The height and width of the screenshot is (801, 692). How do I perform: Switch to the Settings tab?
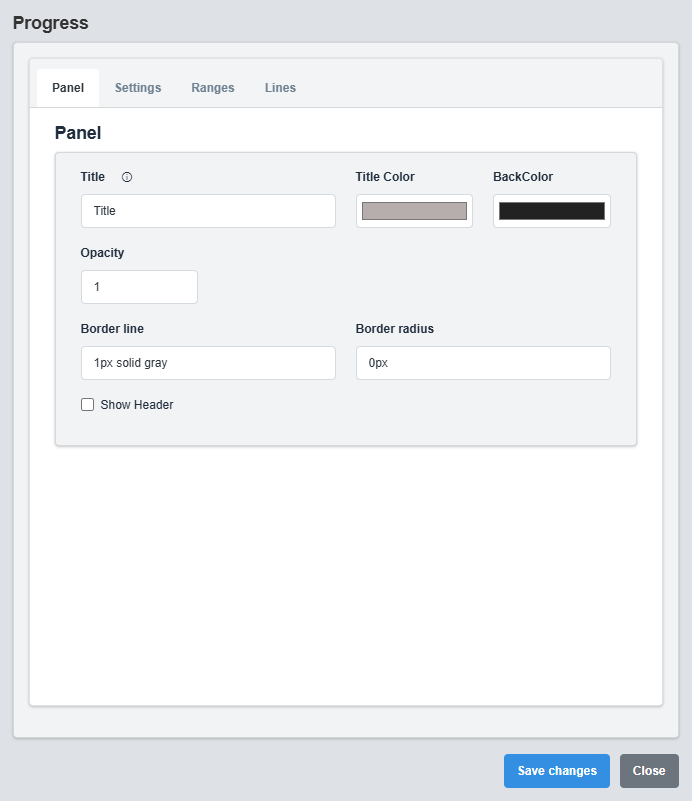coord(137,88)
